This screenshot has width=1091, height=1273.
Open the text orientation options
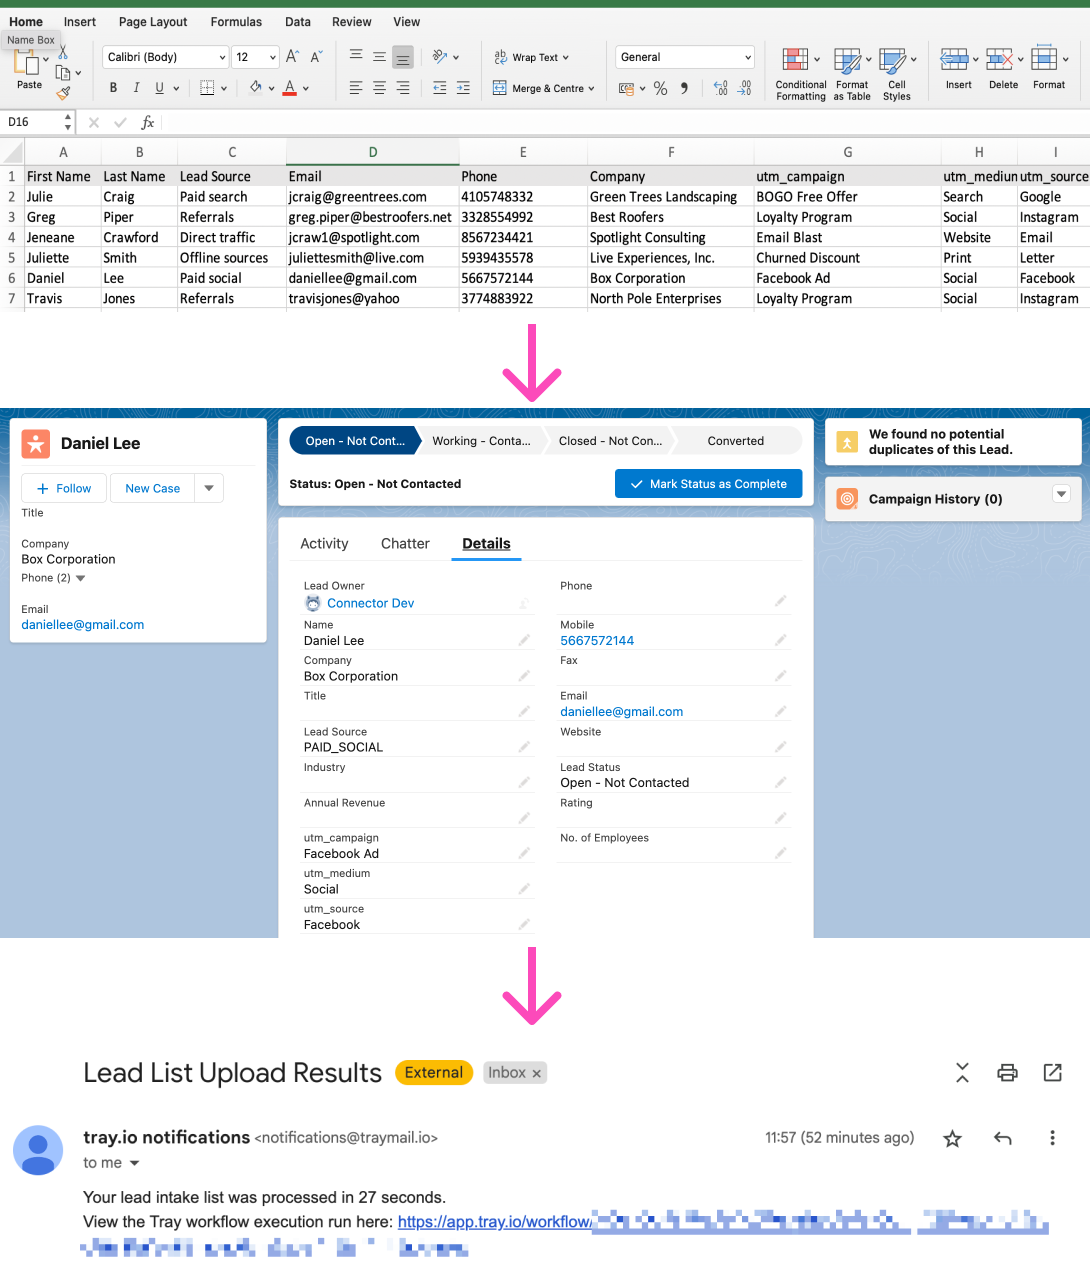tap(446, 57)
